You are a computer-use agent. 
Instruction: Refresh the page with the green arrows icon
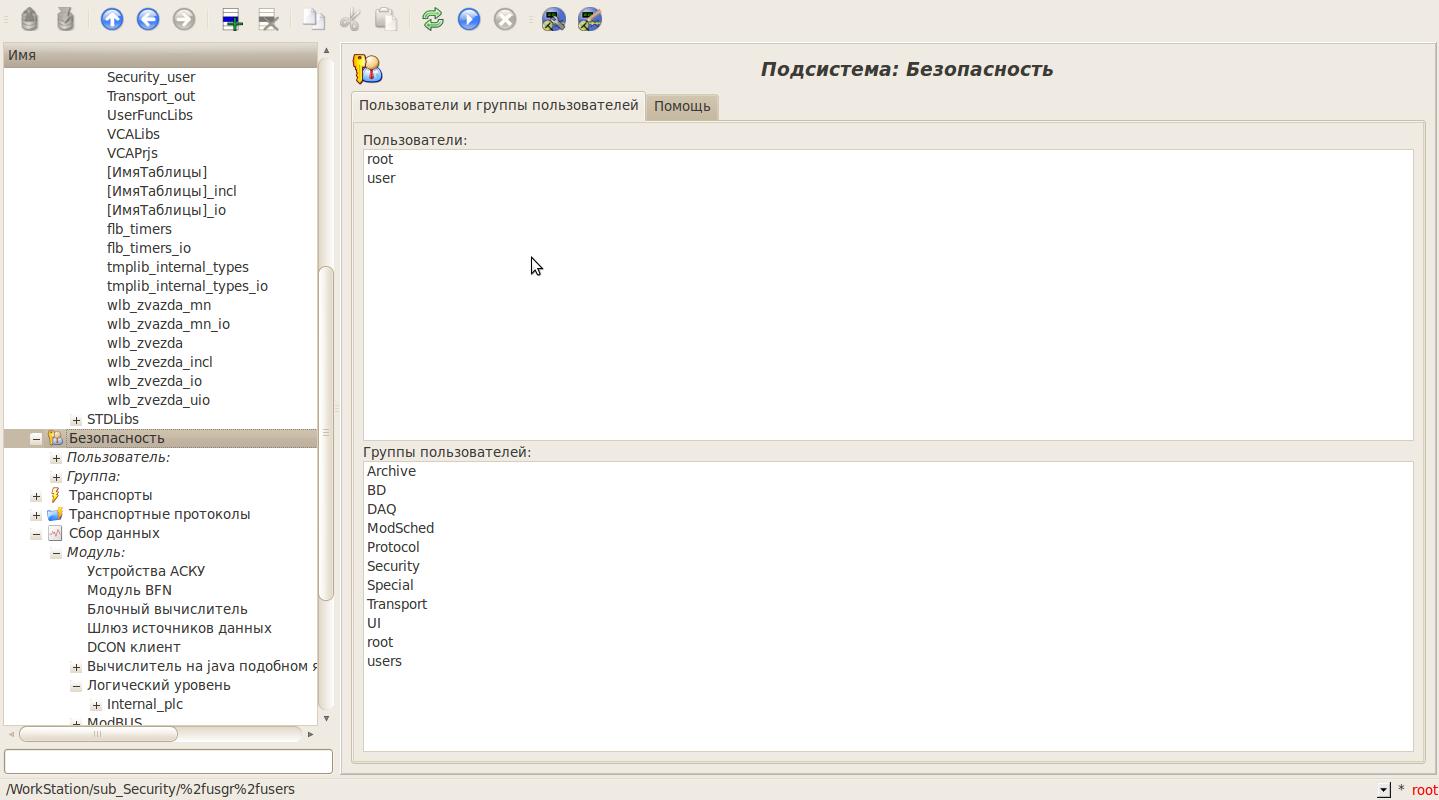[x=433, y=19]
